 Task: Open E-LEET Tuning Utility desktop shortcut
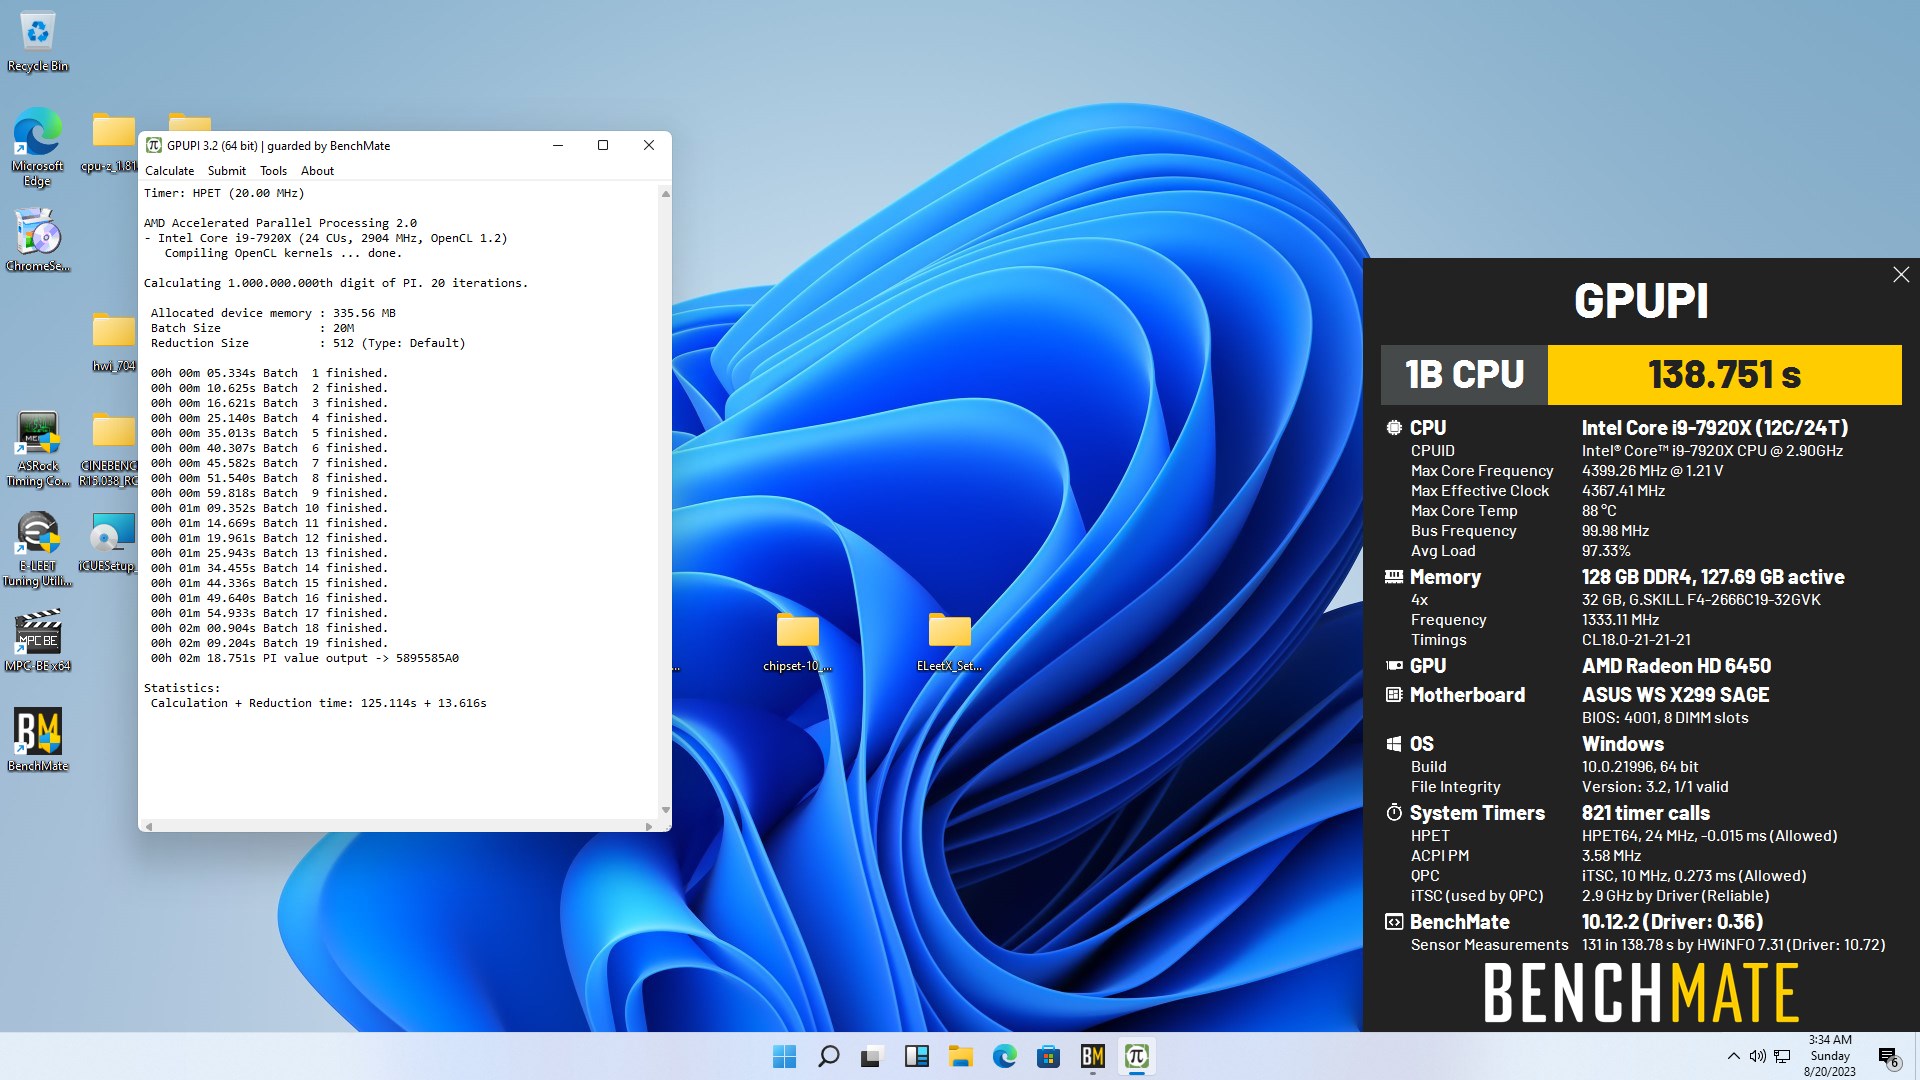38,548
